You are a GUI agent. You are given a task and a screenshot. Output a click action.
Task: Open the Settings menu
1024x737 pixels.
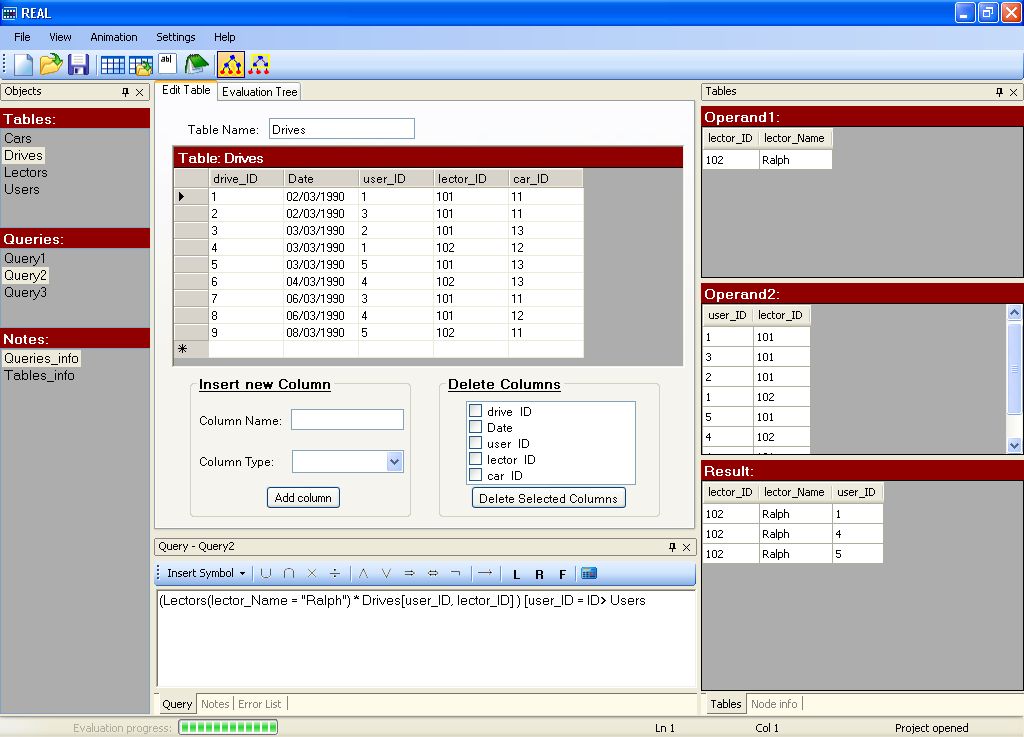[x=176, y=37]
